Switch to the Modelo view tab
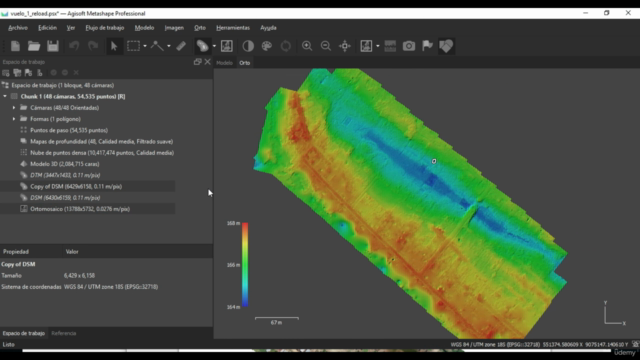 [224, 62]
